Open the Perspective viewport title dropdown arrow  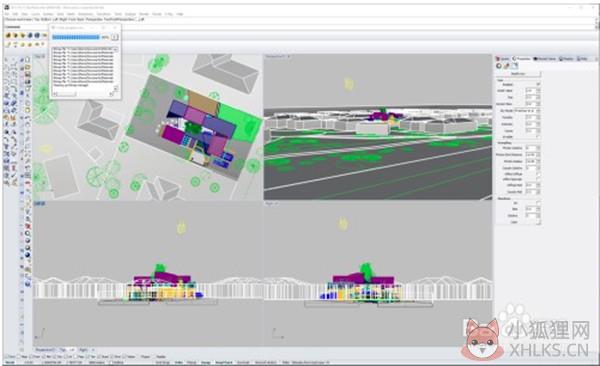(x=289, y=56)
